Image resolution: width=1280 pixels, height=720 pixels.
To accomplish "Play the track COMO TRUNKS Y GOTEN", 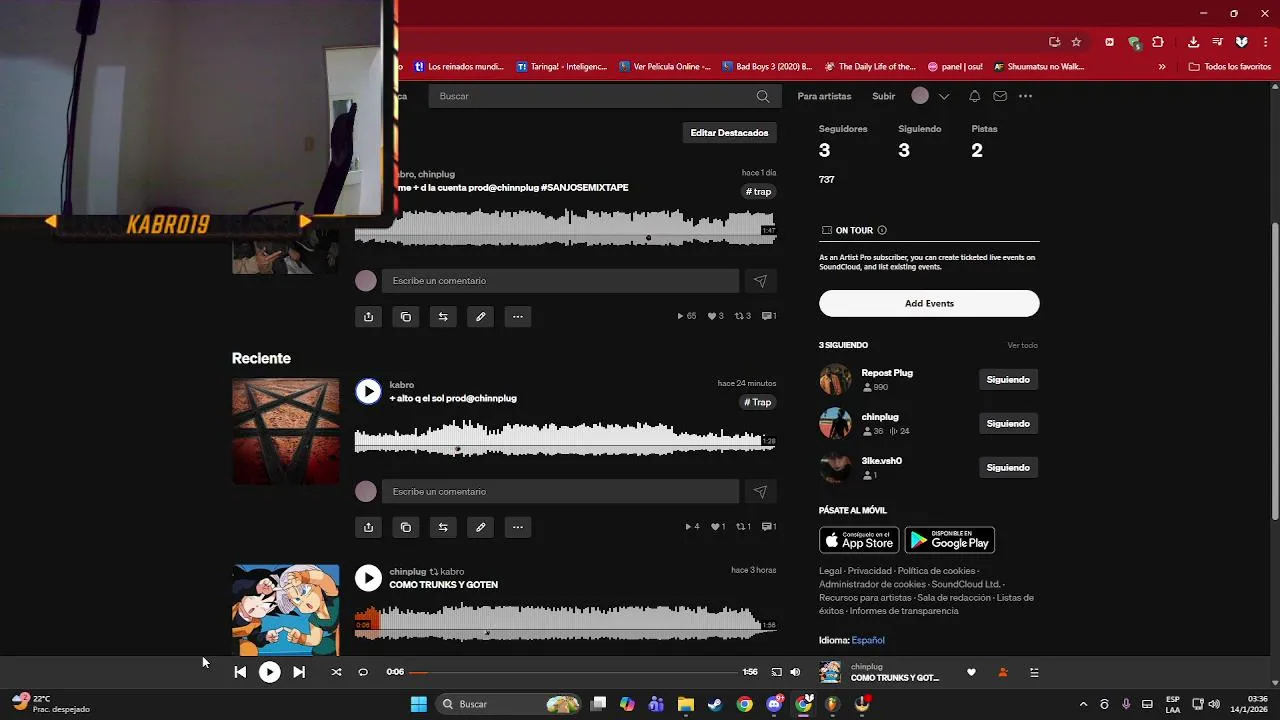I will click(368, 578).
